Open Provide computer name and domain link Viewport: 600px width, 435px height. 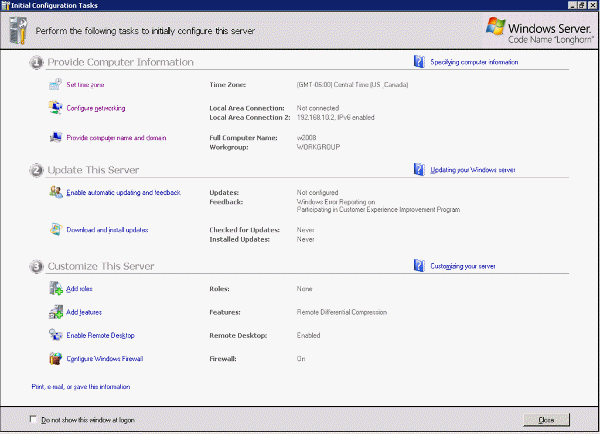116,138
